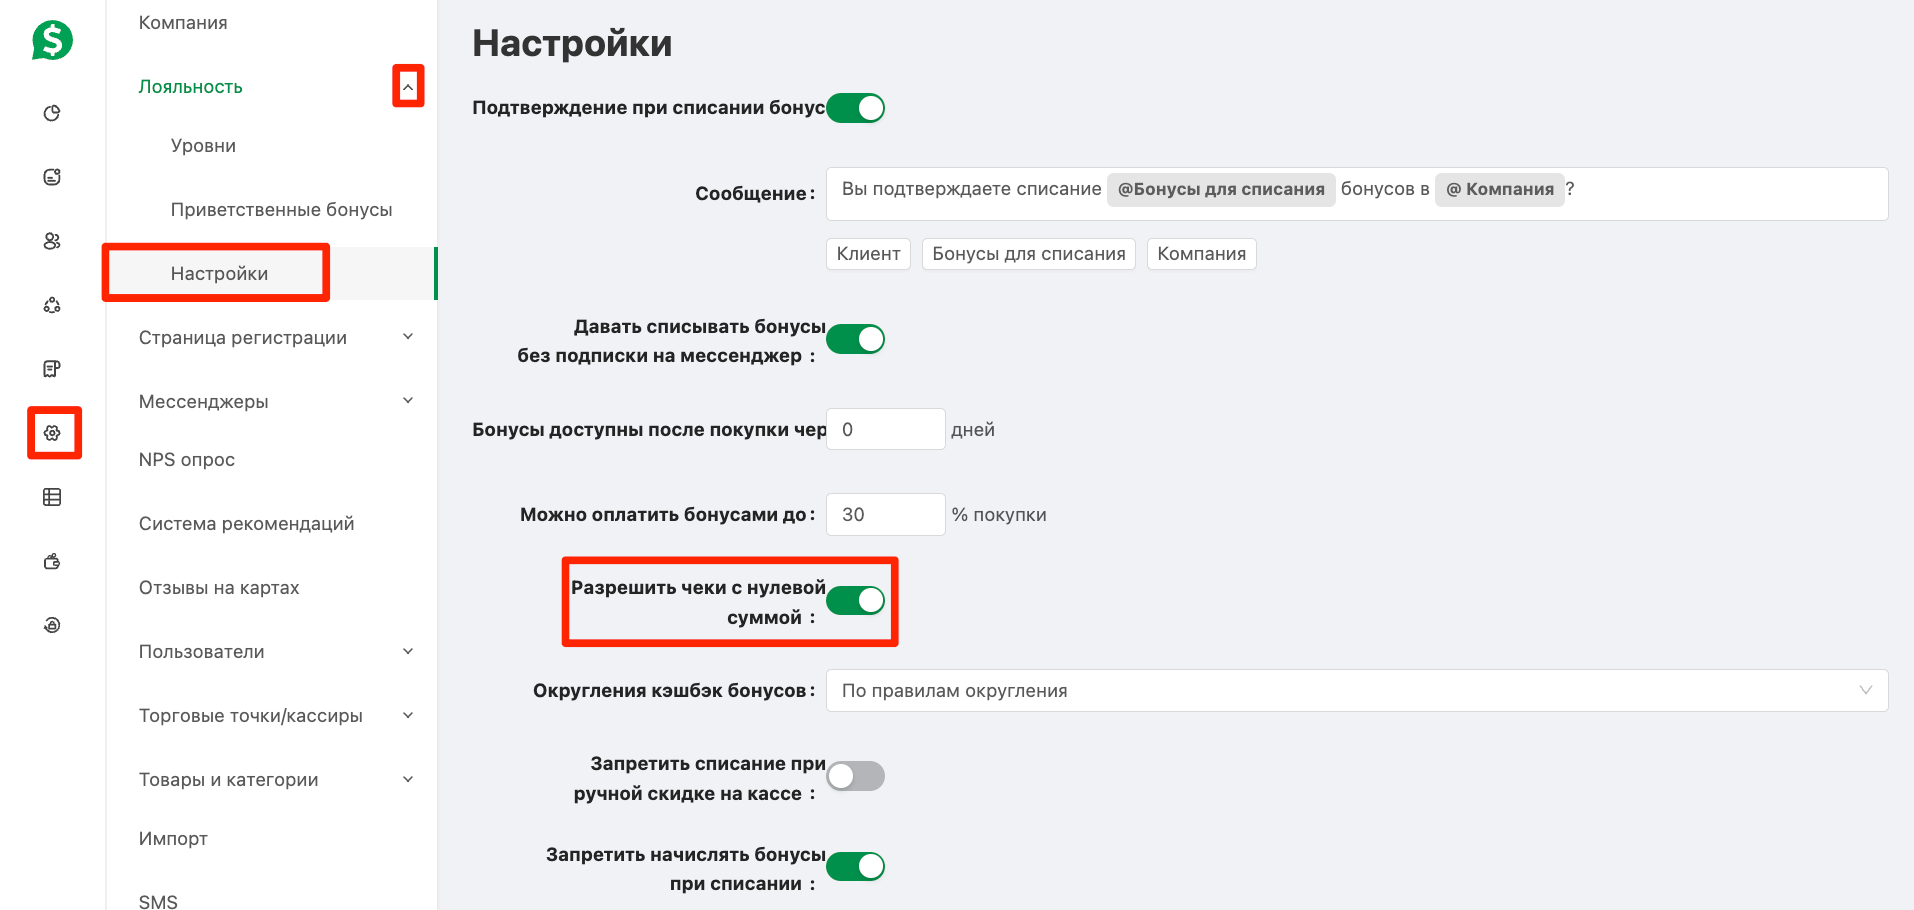This screenshot has height=910, width=1914.
Task: Open SMS menu item
Action: click(x=158, y=902)
